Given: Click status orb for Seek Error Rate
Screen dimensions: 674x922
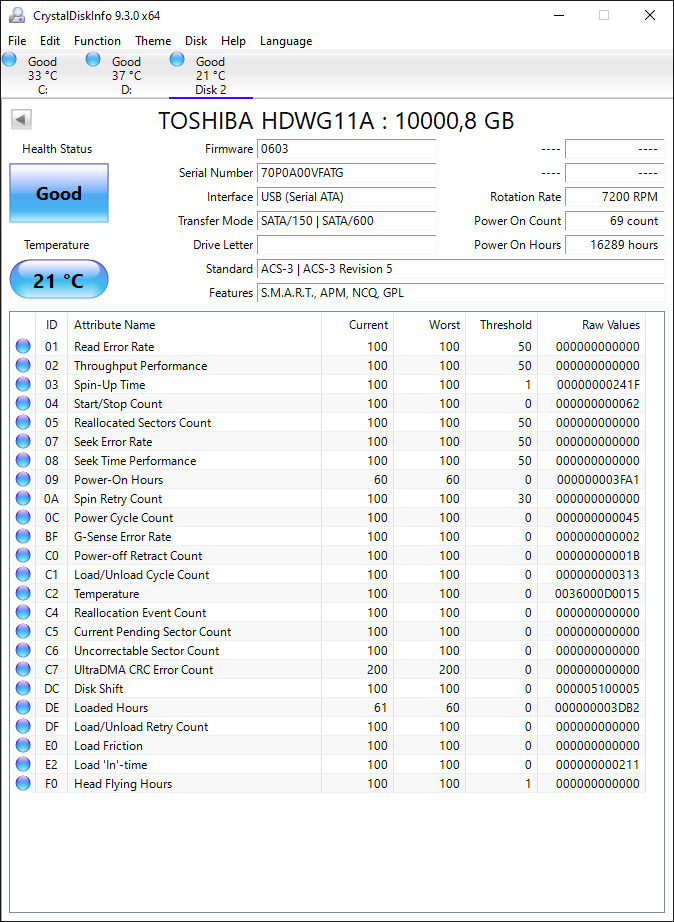Looking at the screenshot, I should click(23, 441).
